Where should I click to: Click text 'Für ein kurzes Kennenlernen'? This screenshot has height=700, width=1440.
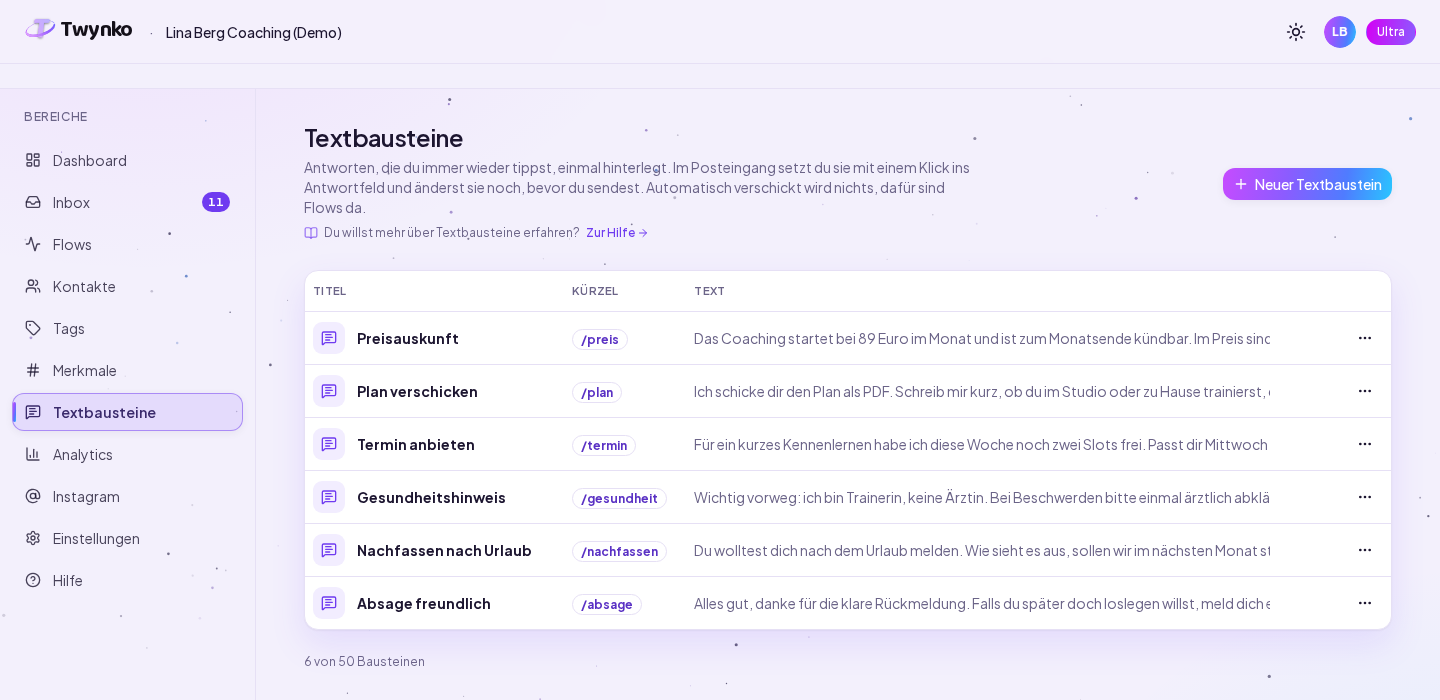tap(981, 444)
